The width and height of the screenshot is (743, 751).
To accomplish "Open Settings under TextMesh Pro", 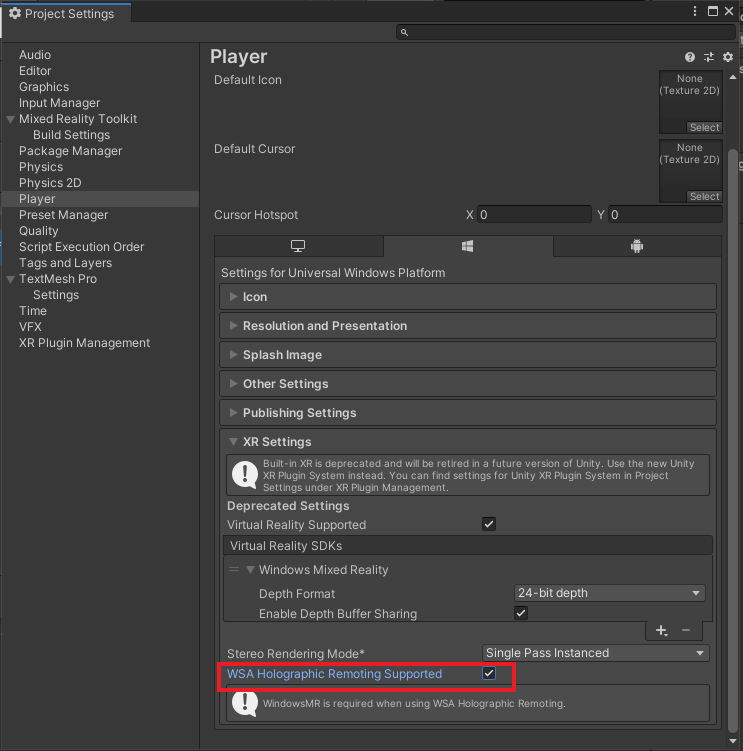I will (x=56, y=295).
